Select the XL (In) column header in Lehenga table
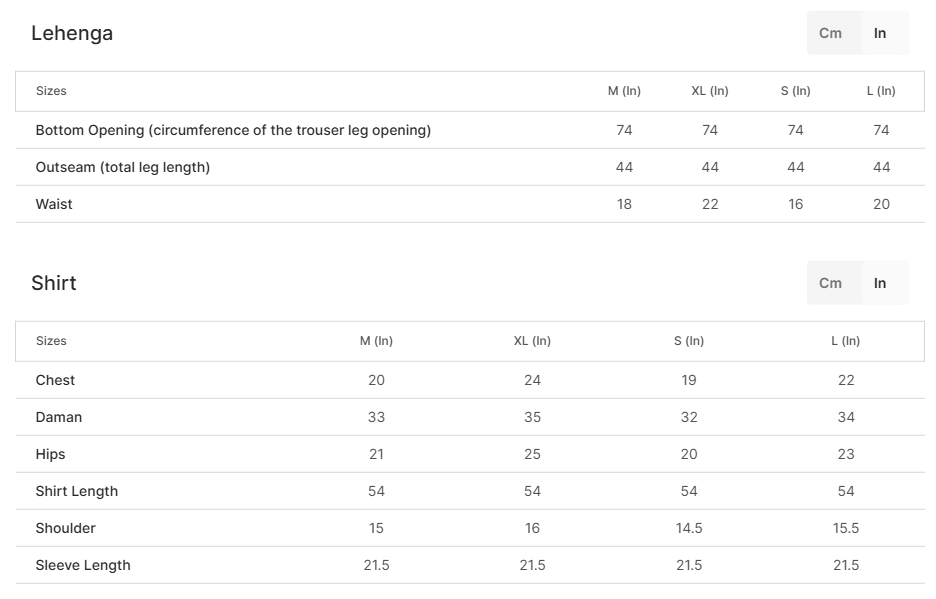Screen dimensions: 936x599 tap(710, 91)
